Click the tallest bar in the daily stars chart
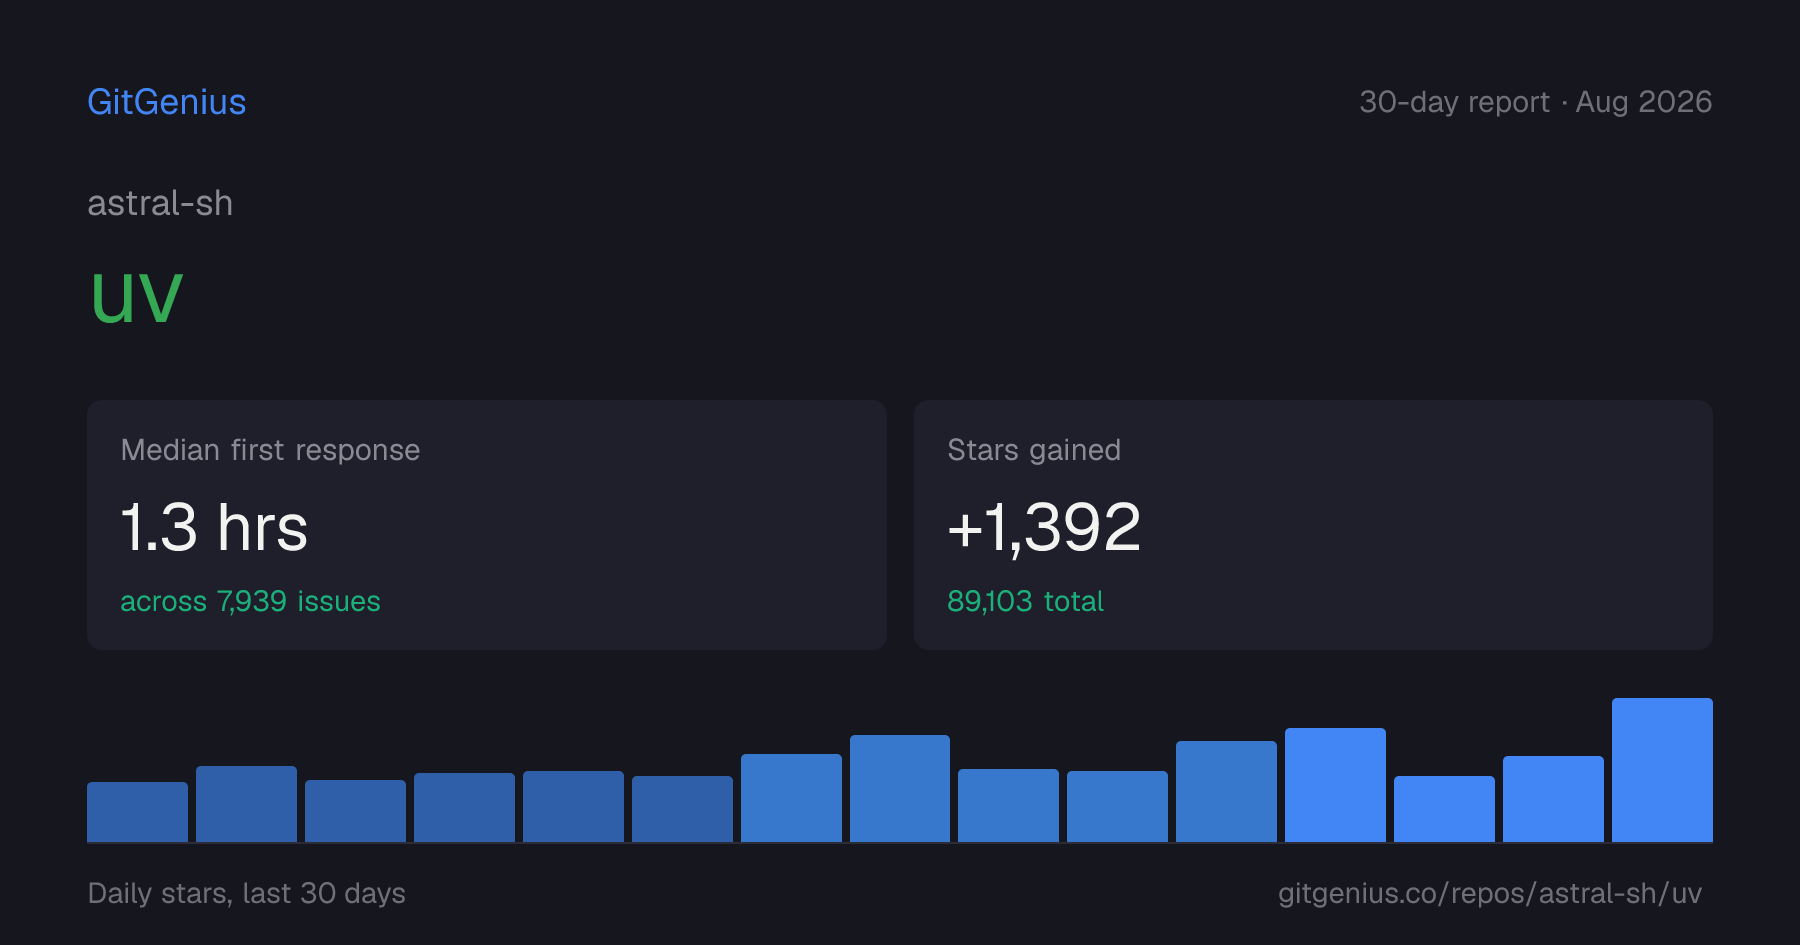The image size is (1800, 945). click(1662, 770)
